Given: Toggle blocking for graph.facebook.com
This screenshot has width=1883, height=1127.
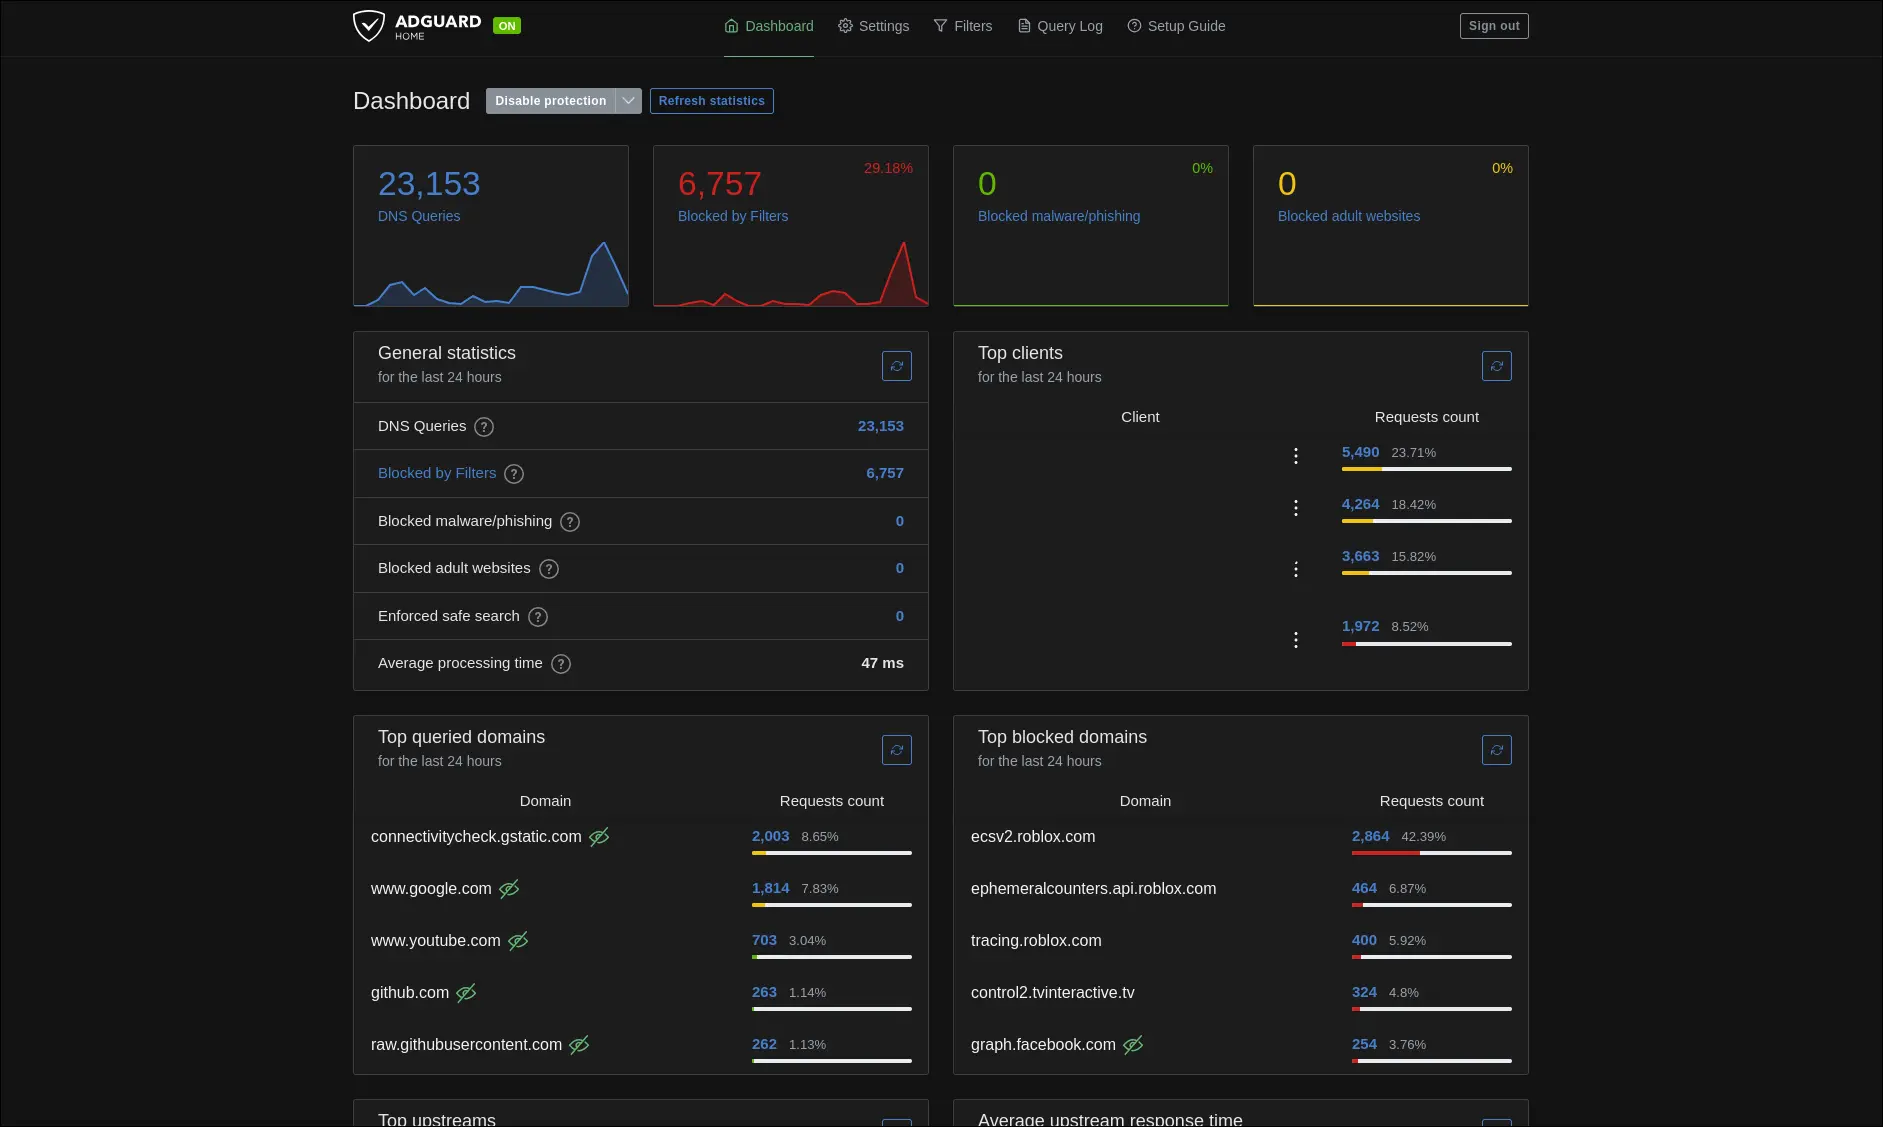Looking at the screenshot, I should click(1133, 1045).
